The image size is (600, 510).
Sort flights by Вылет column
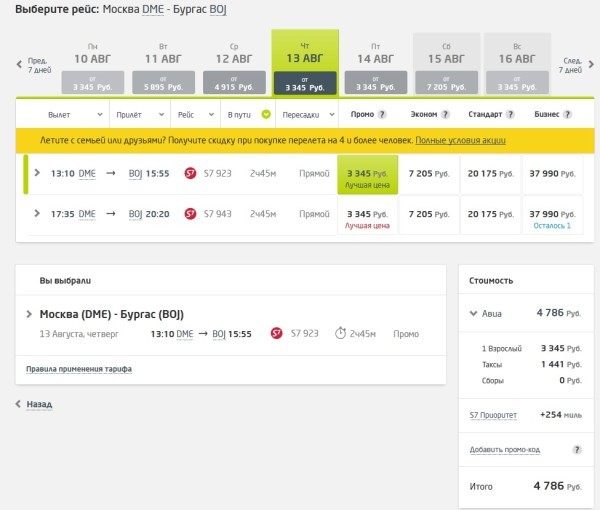62,114
